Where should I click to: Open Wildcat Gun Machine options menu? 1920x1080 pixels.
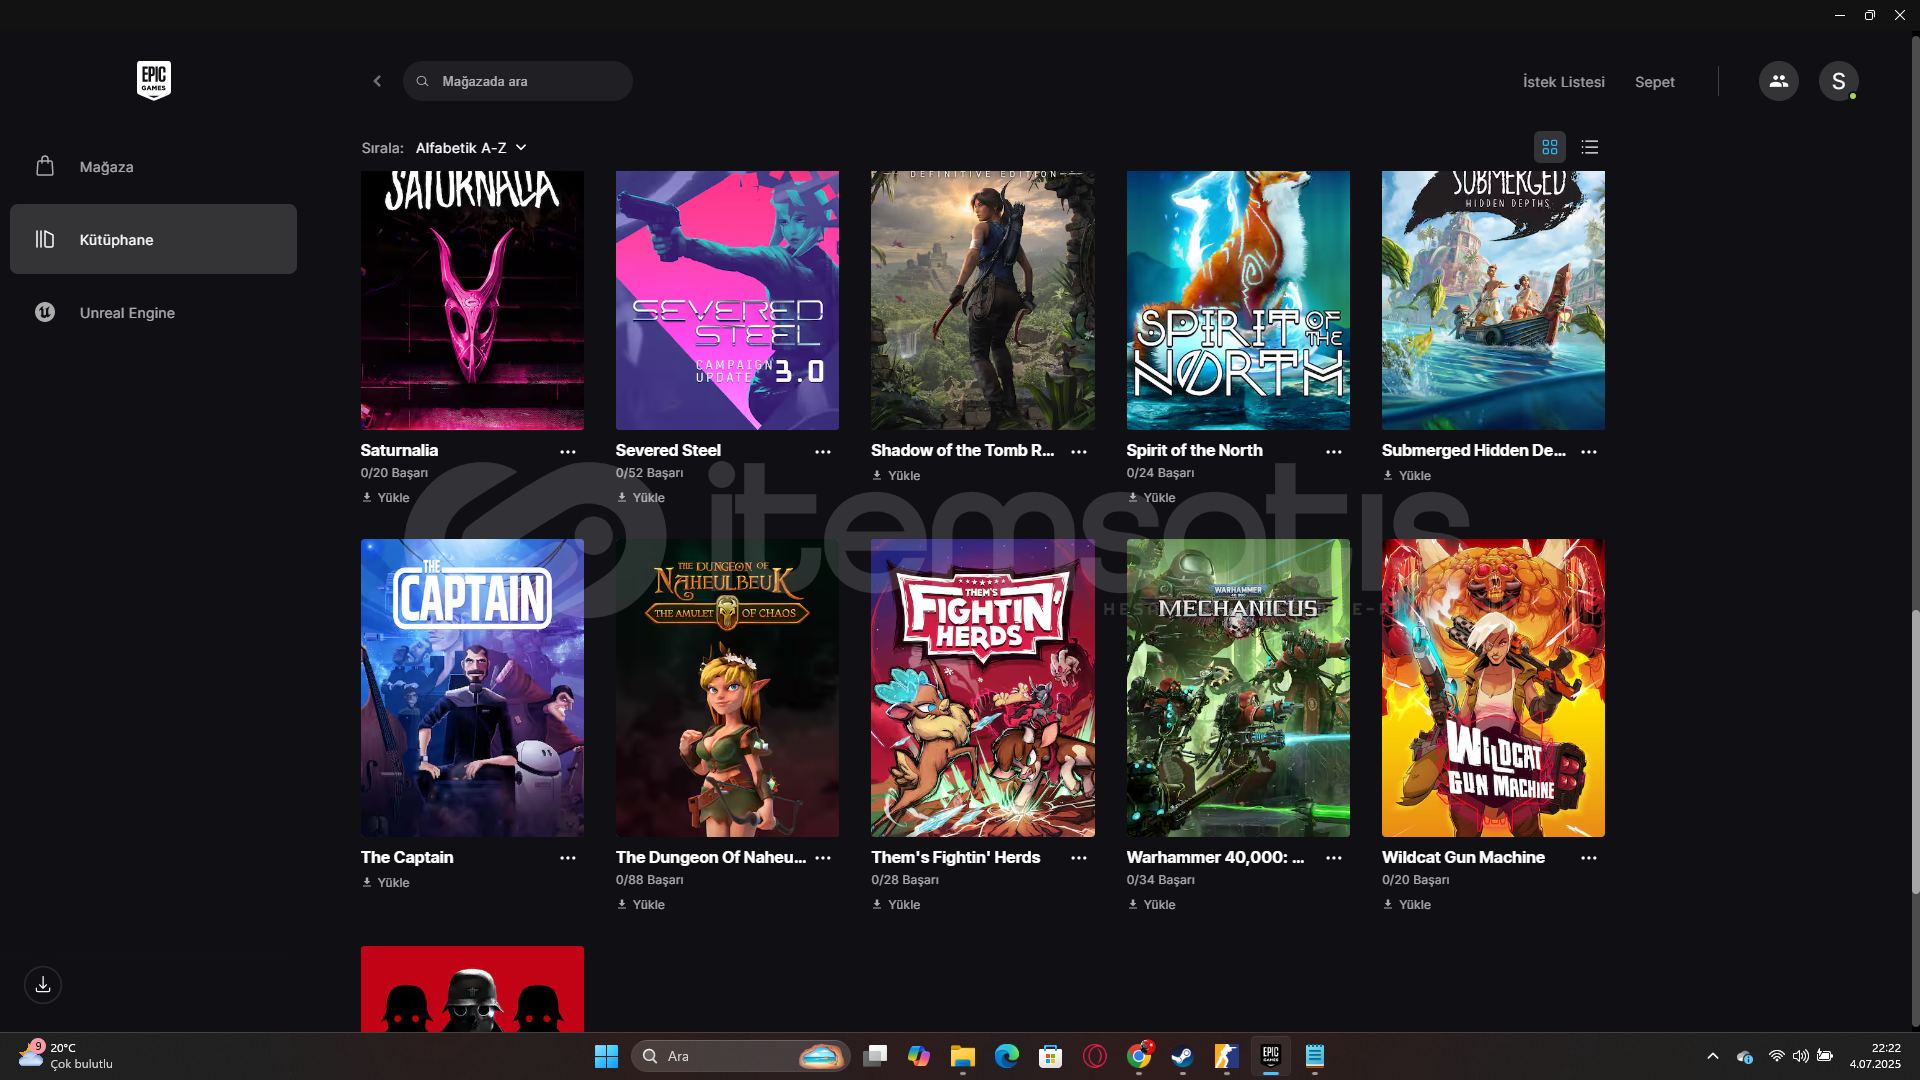[x=1589, y=858]
